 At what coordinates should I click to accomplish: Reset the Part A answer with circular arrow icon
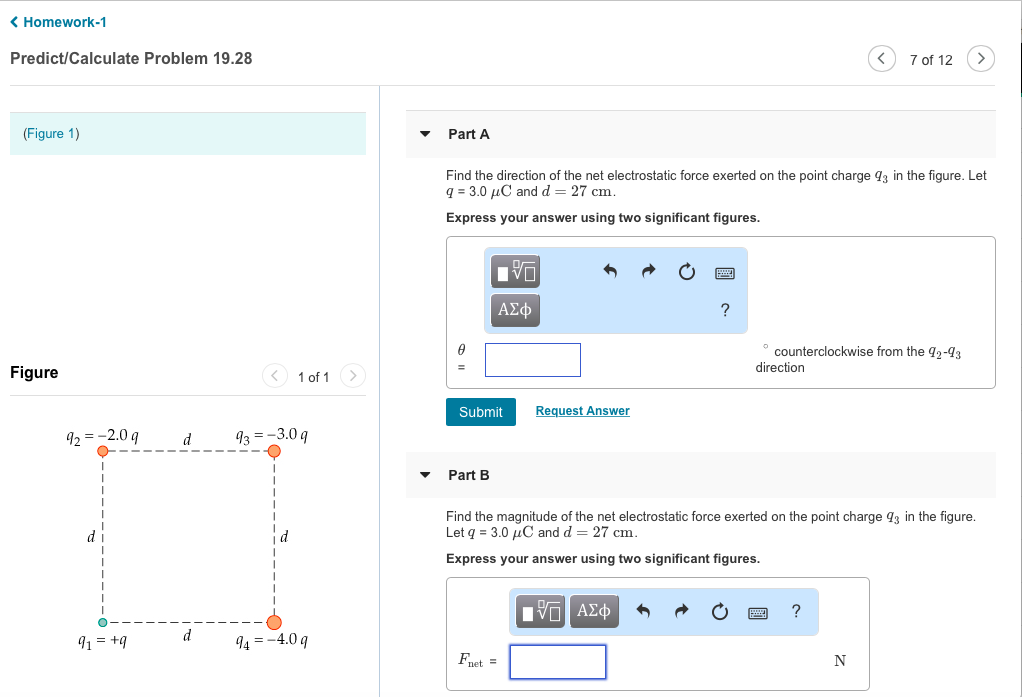coord(686,270)
